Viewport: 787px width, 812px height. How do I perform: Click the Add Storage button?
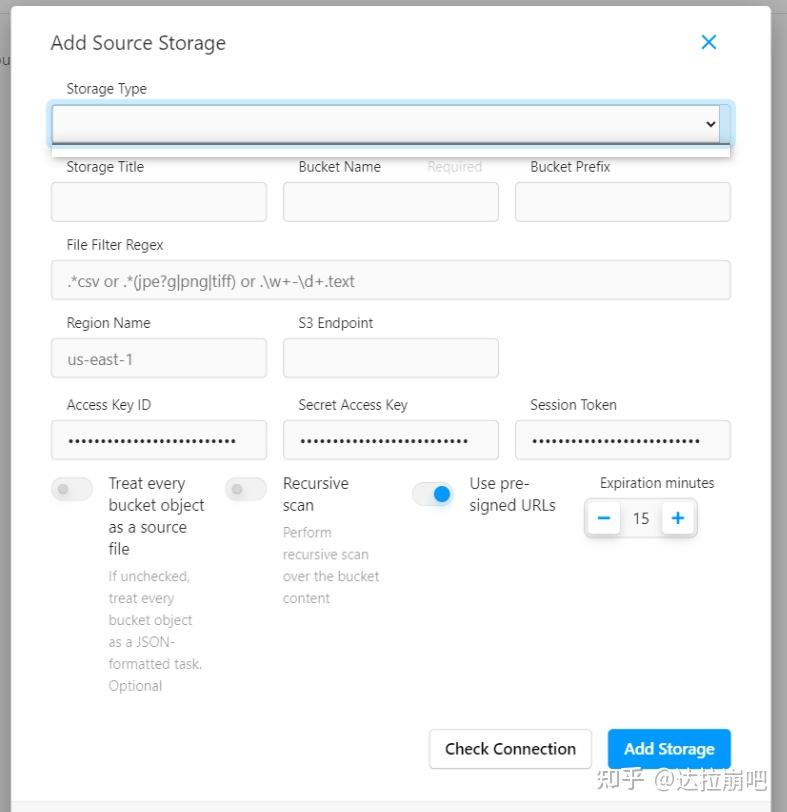pyautogui.click(x=669, y=749)
